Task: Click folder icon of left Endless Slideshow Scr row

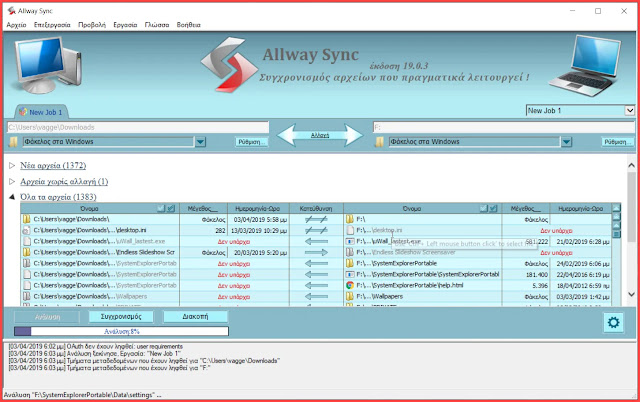Action: pos(27,252)
